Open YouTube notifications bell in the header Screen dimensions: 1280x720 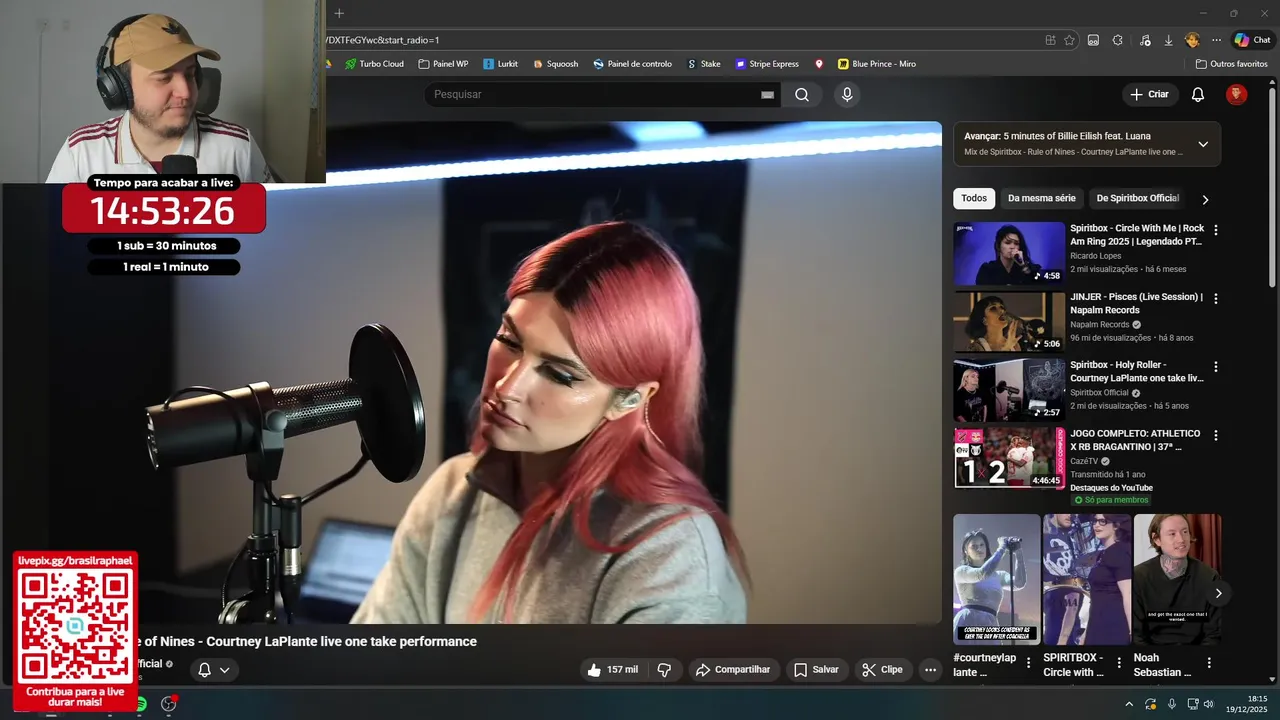tap(1198, 95)
